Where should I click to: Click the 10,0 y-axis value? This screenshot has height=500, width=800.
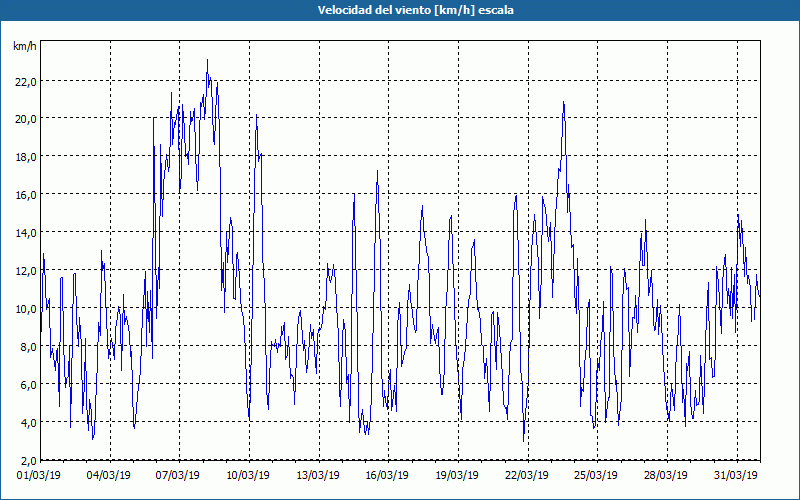[x=26, y=309]
